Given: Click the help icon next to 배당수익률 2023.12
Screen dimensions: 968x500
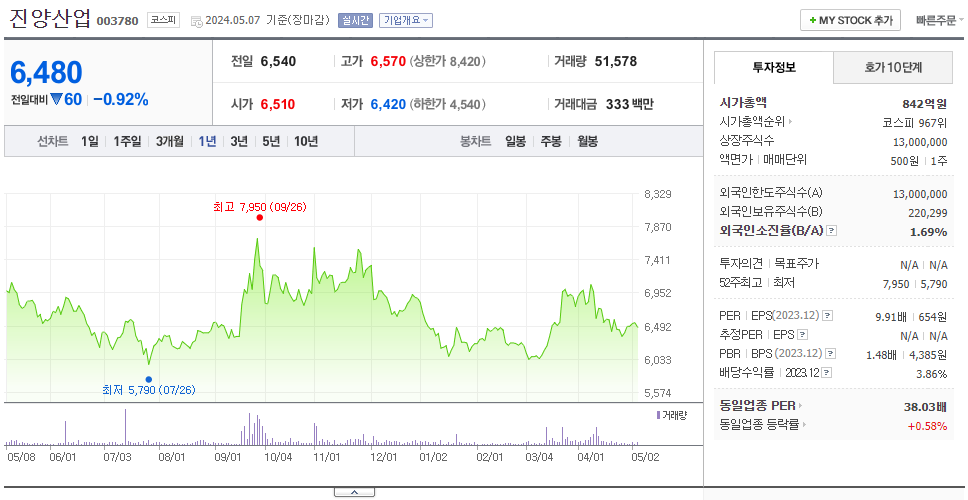Looking at the screenshot, I should click(827, 373).
